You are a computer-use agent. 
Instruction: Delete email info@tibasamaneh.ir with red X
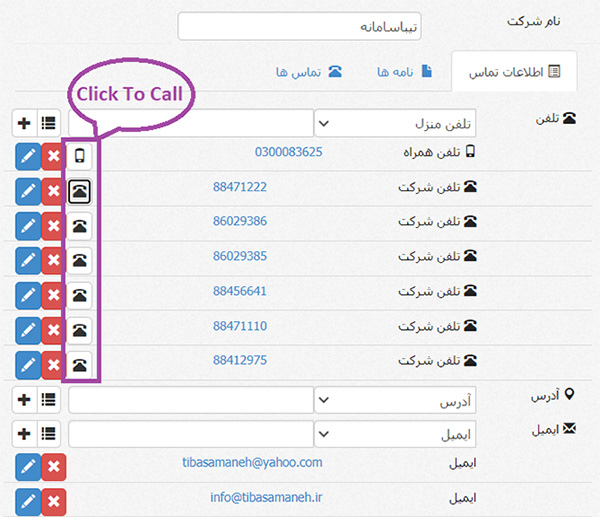(54, 502)
